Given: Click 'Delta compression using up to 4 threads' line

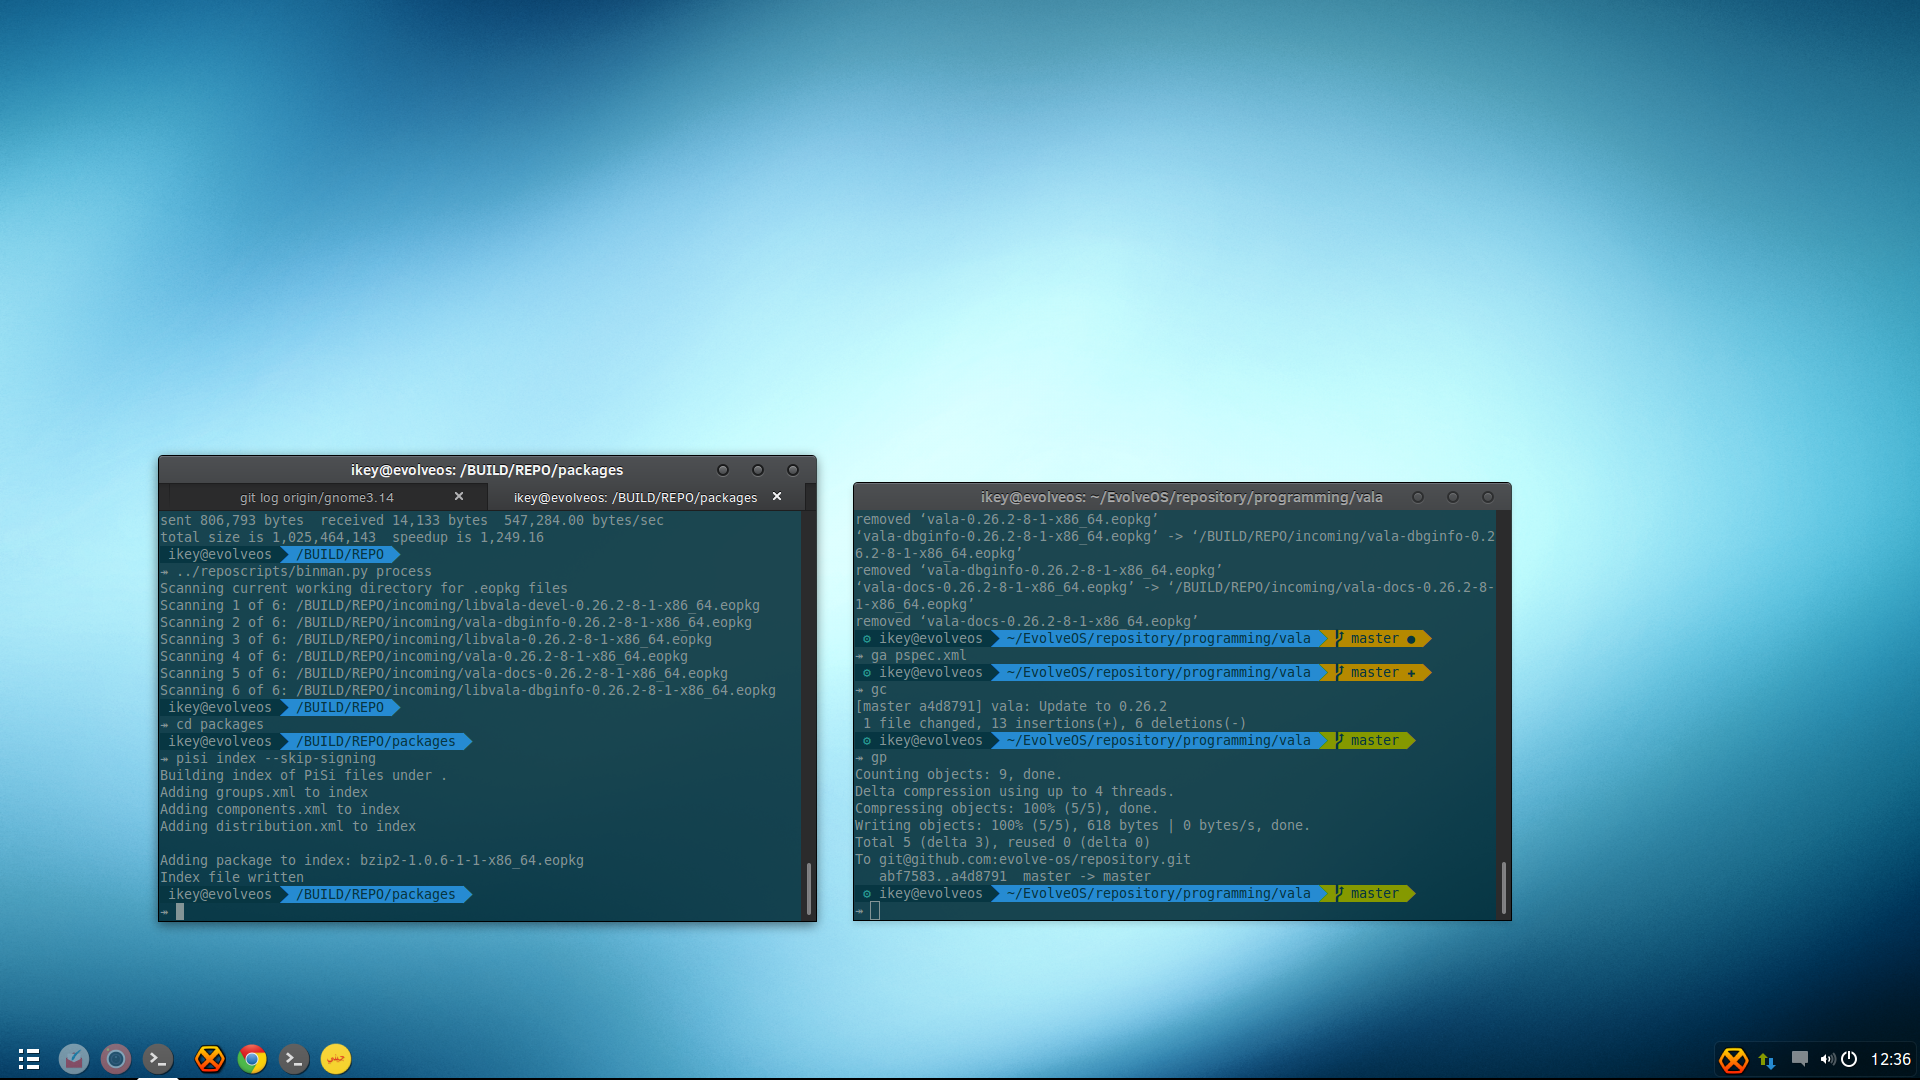Looking at the screenshot, I should point(1015,792).
